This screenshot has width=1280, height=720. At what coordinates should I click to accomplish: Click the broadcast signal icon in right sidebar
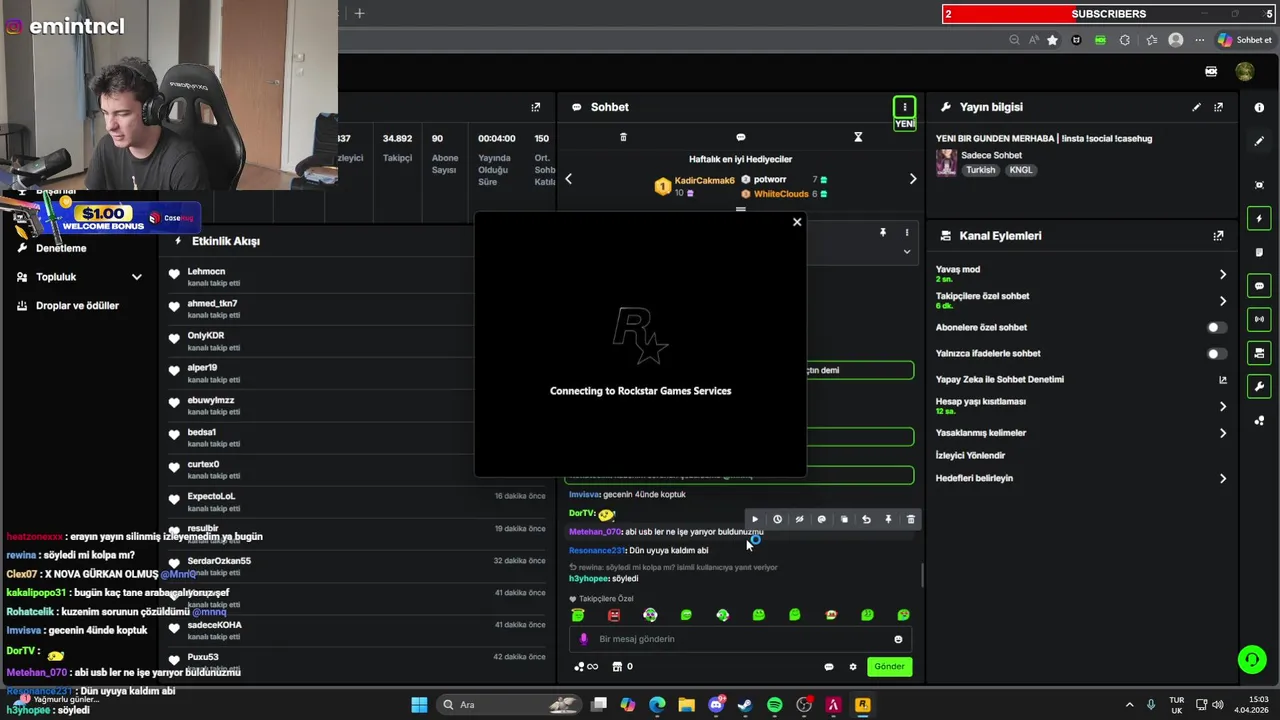coord(1259,319)
